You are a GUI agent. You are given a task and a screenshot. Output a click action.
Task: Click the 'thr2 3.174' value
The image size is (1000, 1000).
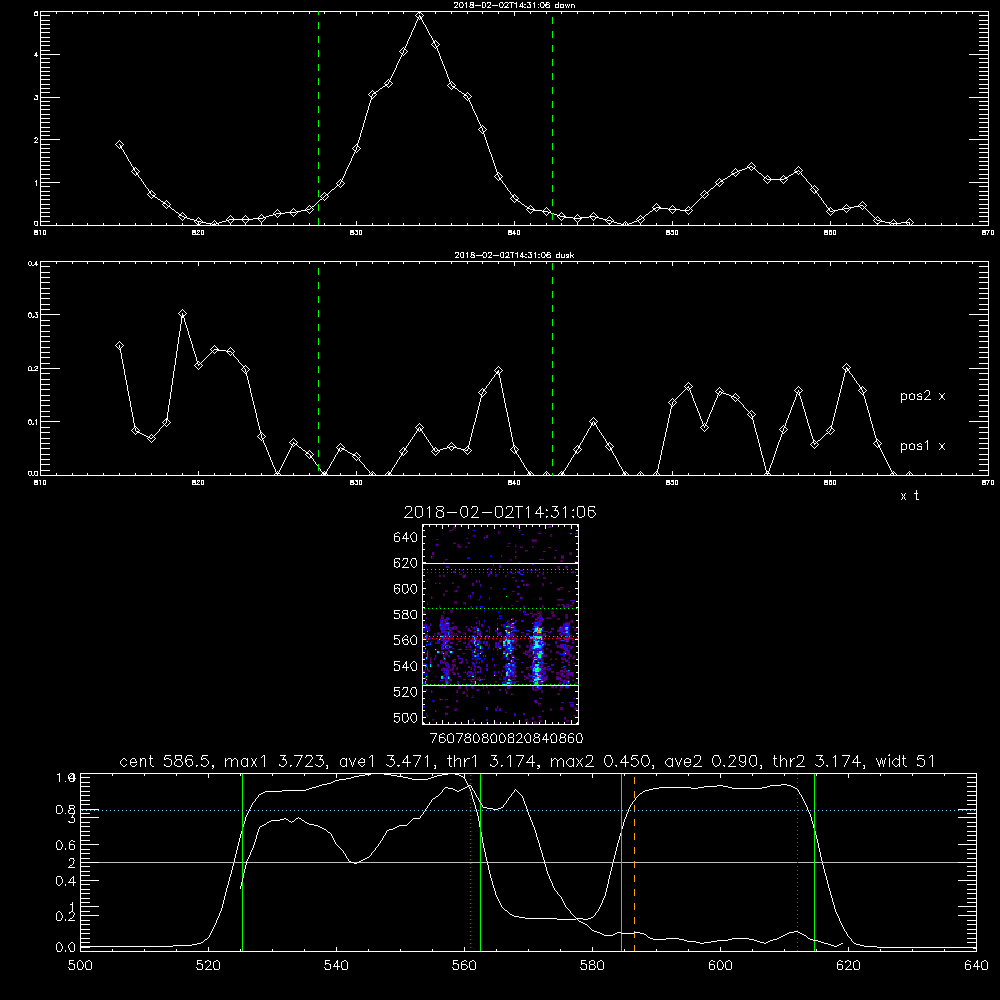[x=818, y=761]
